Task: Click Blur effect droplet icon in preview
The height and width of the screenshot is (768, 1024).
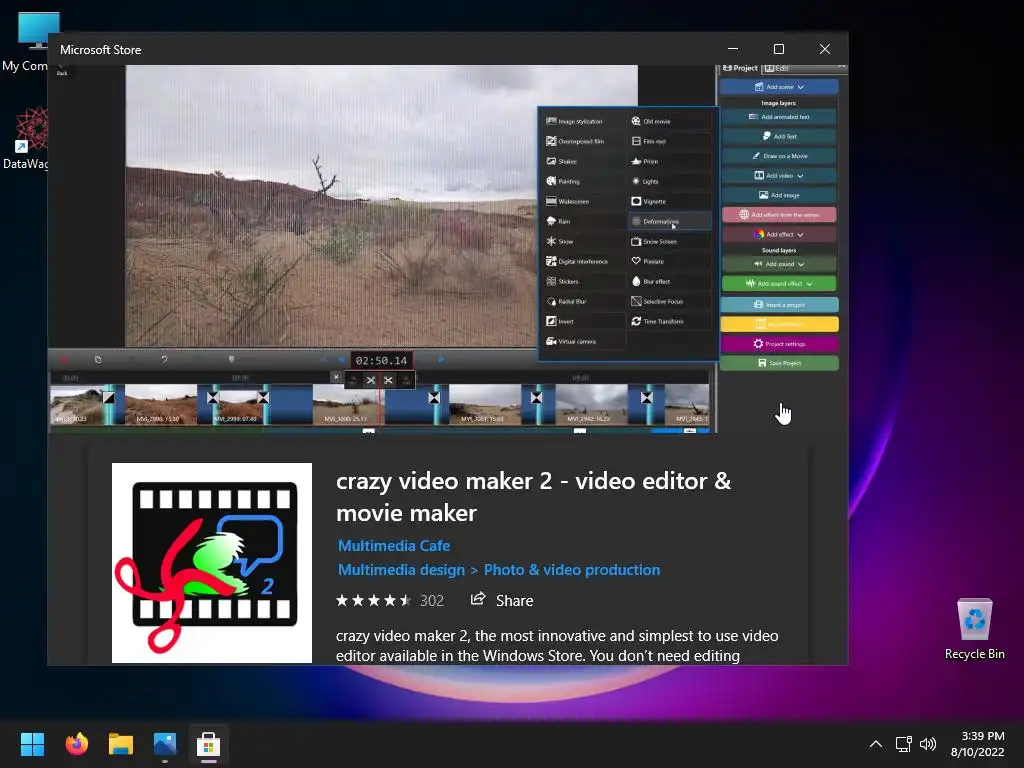Action: coord(636,281)
